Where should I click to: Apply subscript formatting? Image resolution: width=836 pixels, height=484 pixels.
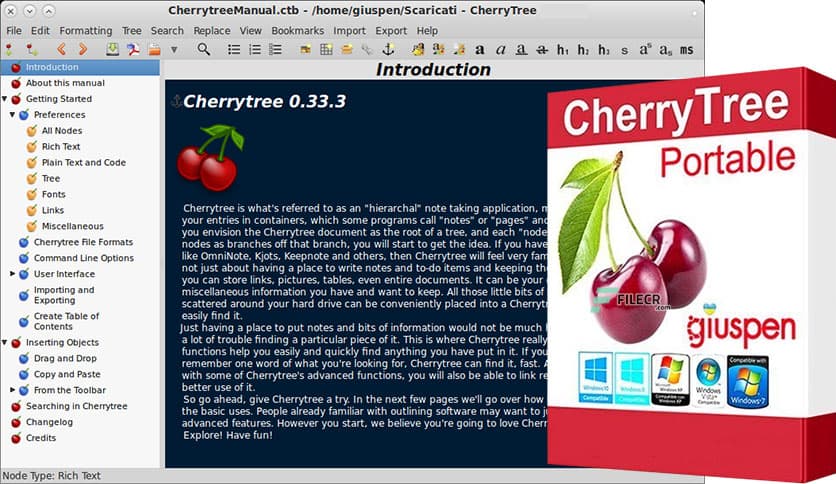pos(665,50)
